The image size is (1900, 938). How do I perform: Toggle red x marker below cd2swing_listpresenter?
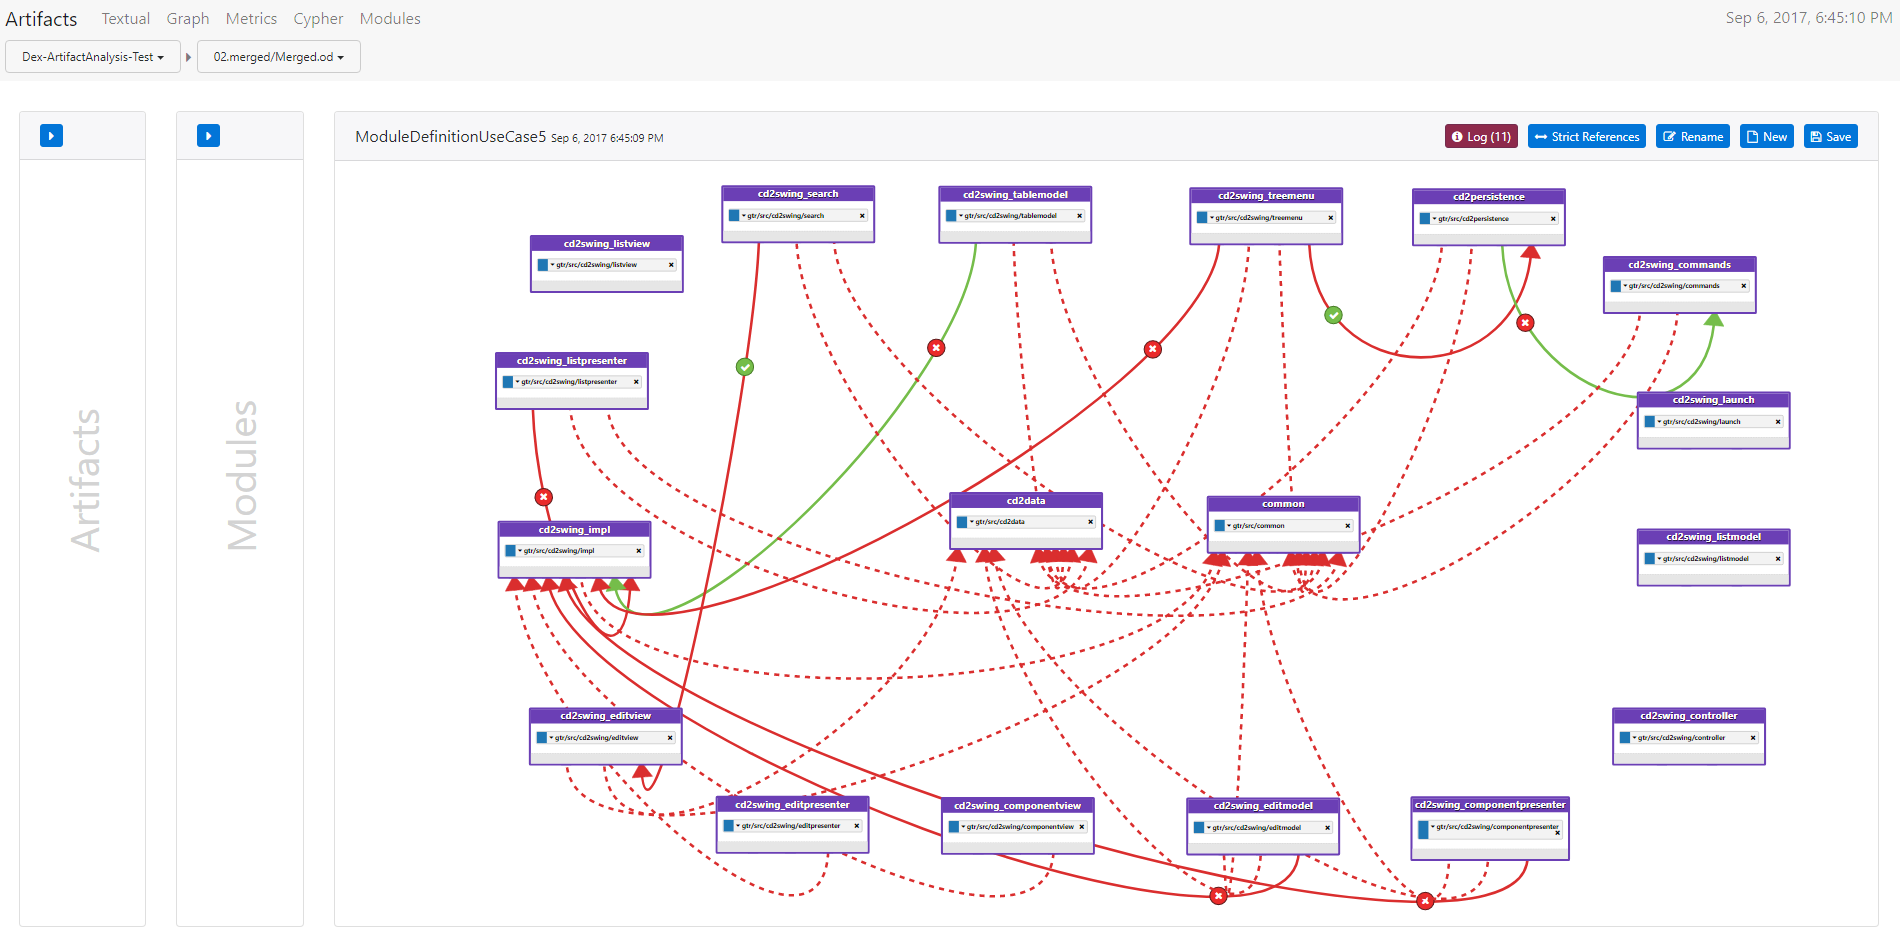(543, 497)
